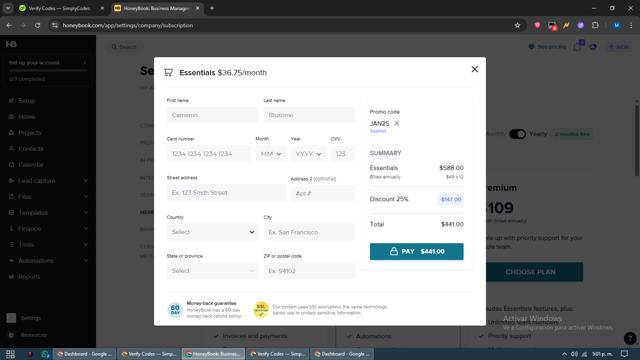The height and width of the screenshot is (360, 640).
Task: Open the first Dashboard - Google taskbar item
Action: 84,354
